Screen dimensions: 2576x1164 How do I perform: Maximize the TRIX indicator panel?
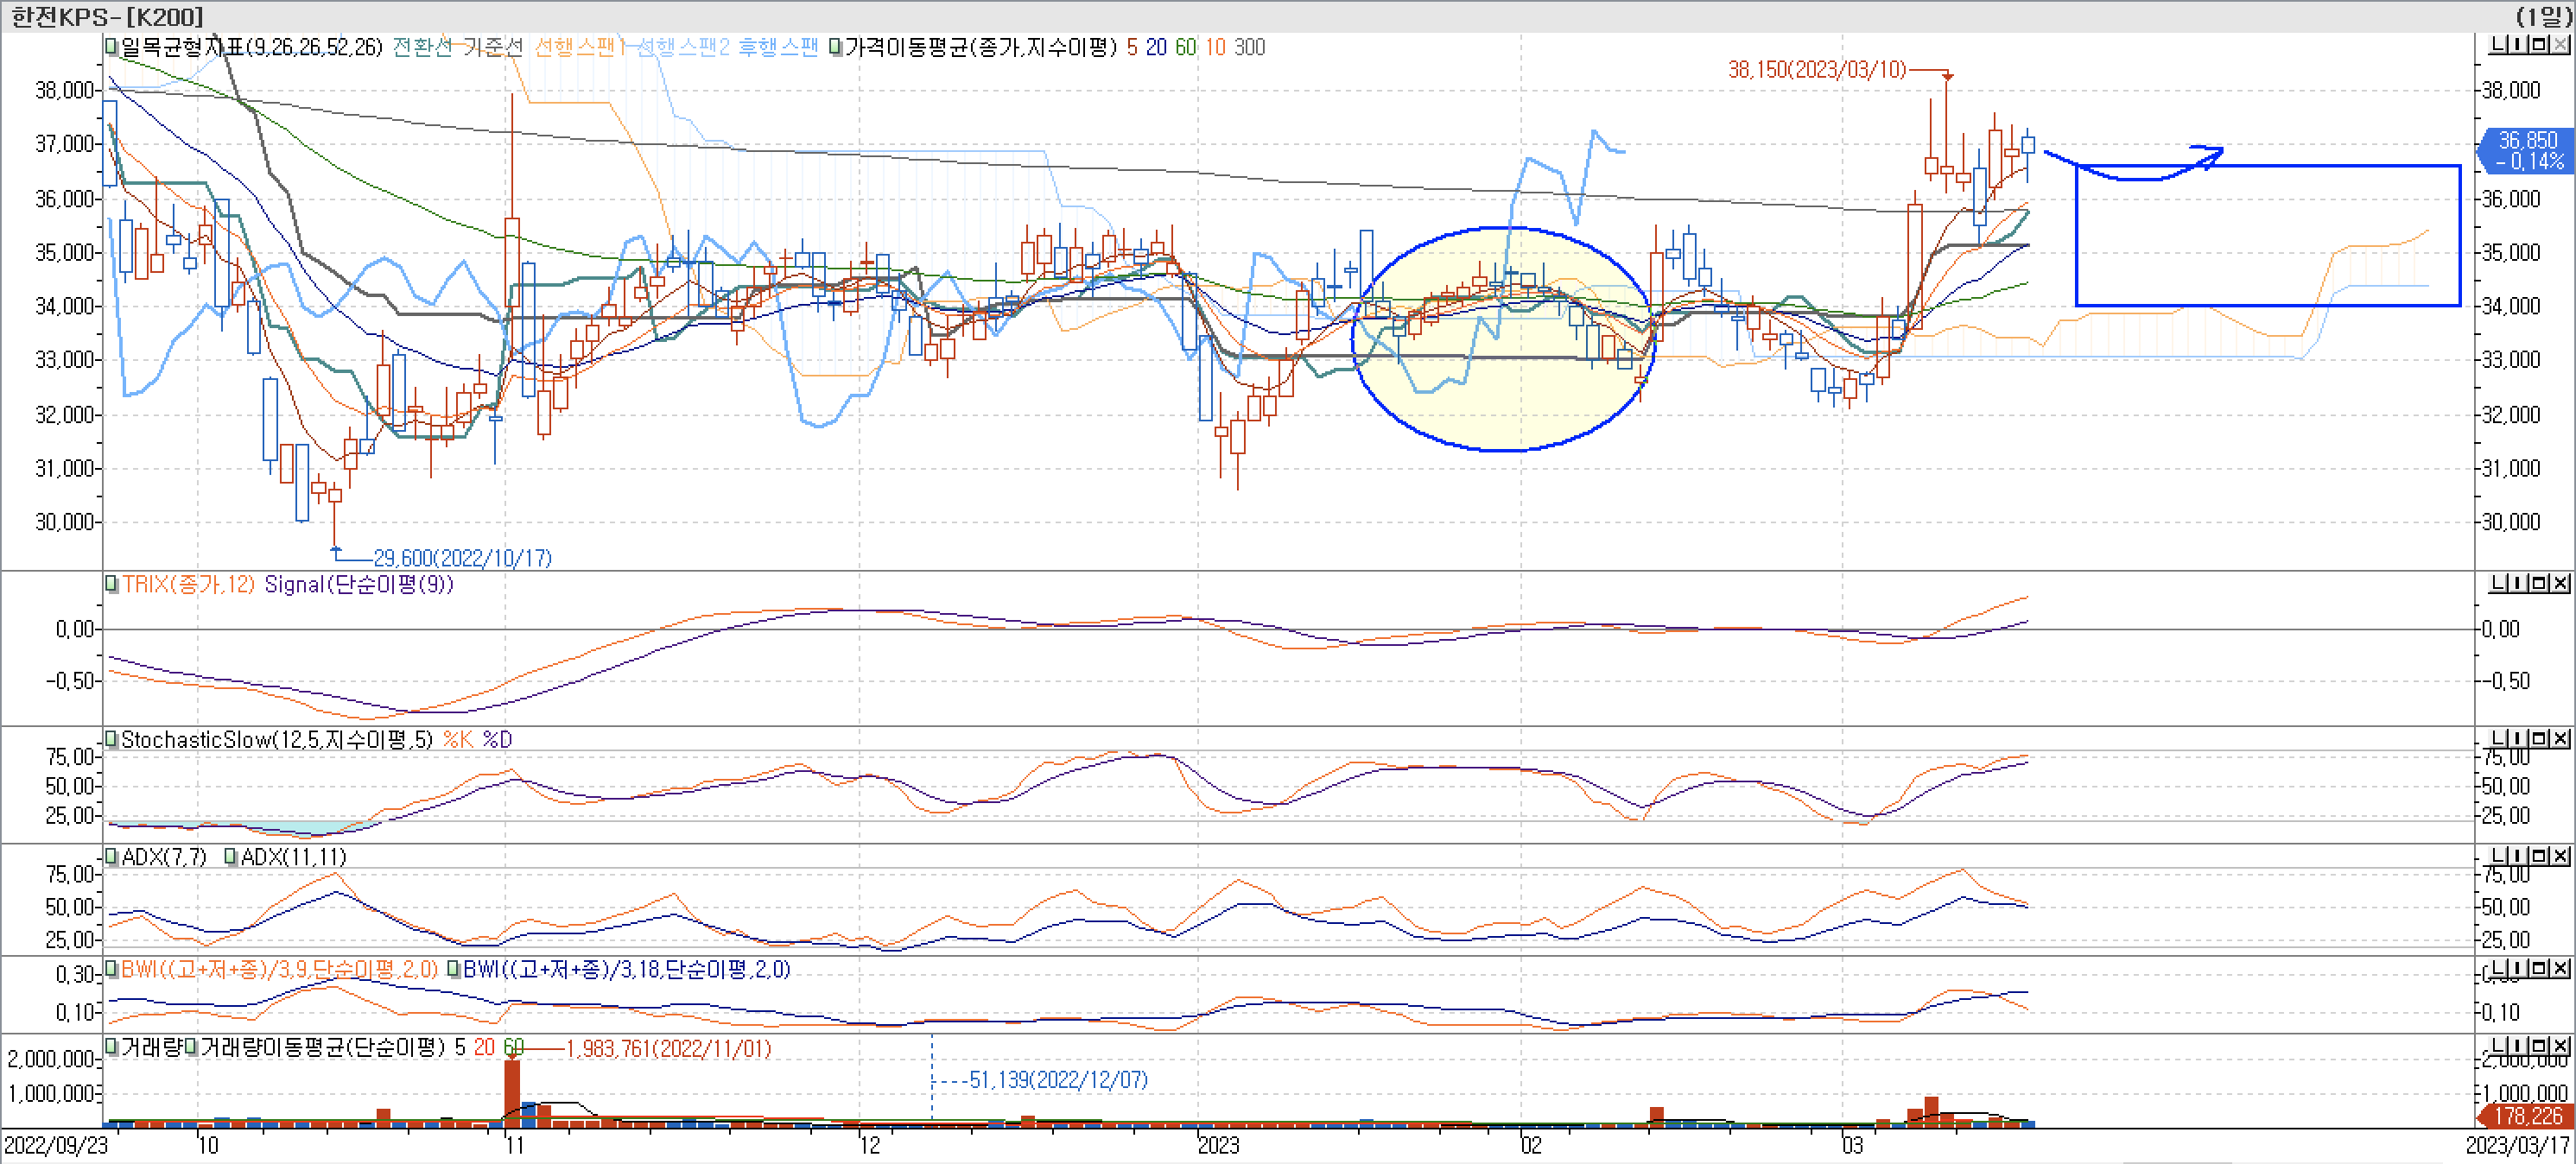coord(2541,583)
